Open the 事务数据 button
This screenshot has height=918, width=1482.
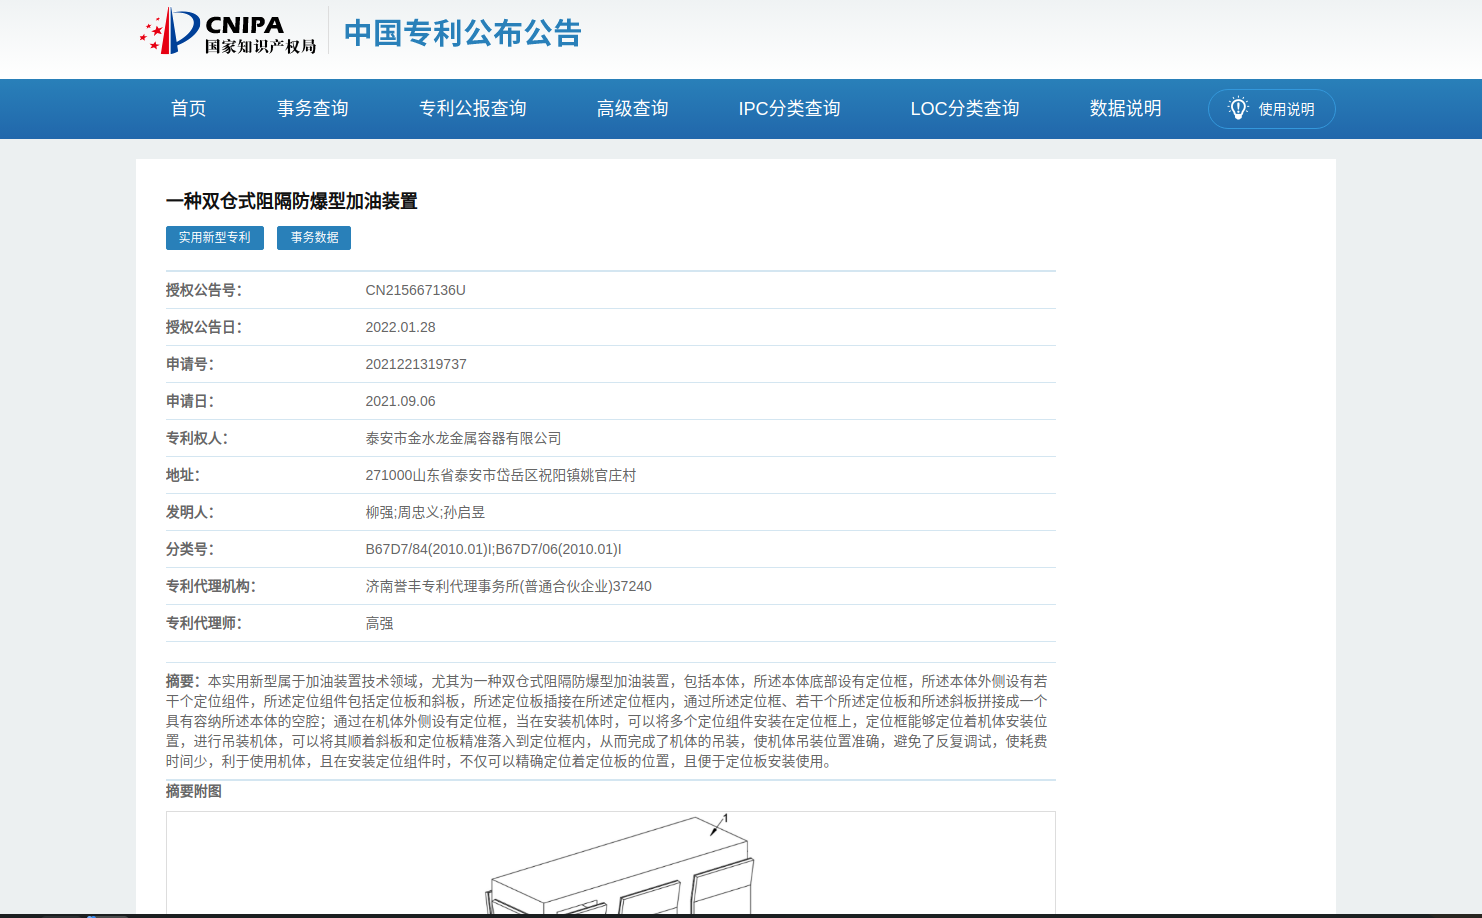314,237
